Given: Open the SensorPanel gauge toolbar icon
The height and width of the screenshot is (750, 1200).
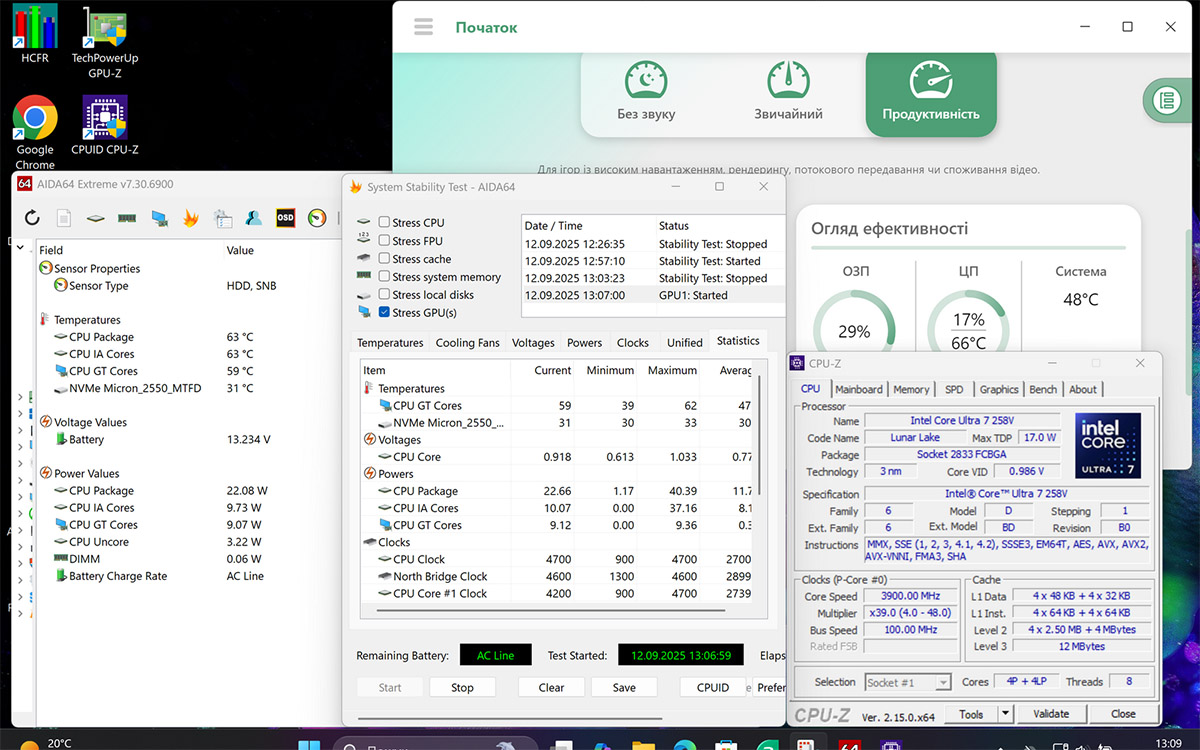Looking at the screenshot, I should [x=317, y=217].
